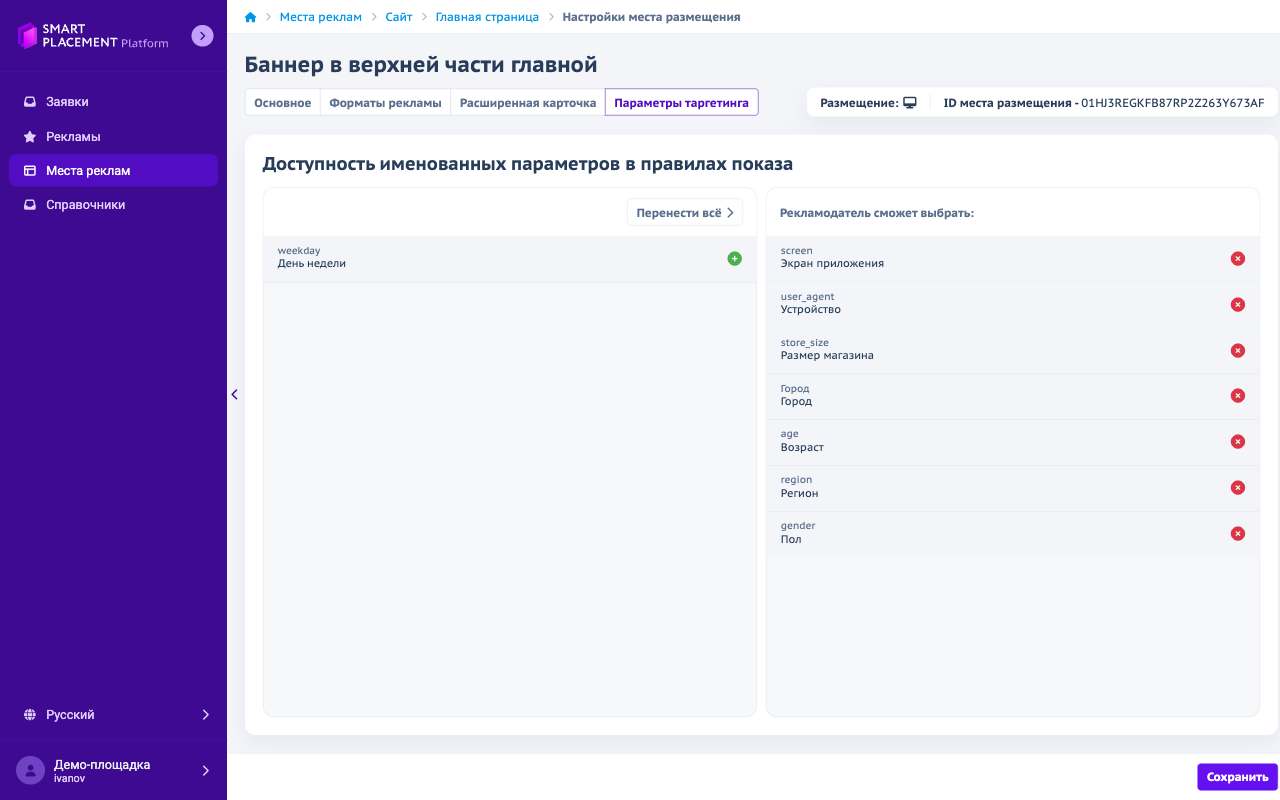Click the День недели row text

pyautogui.click(x=312, y=264)
